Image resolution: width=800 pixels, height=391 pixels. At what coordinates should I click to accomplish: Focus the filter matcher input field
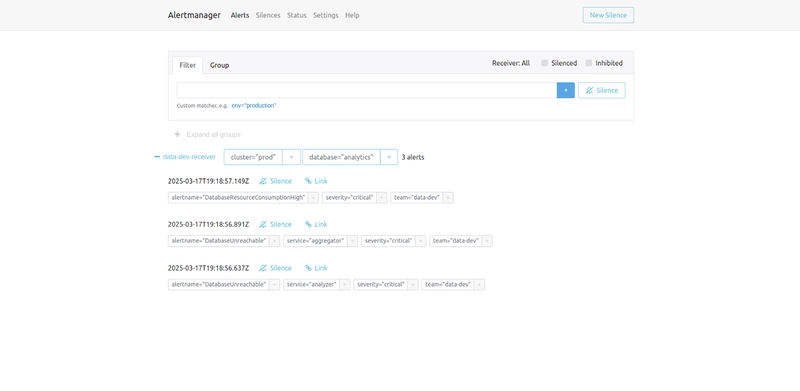click(367, 90)
